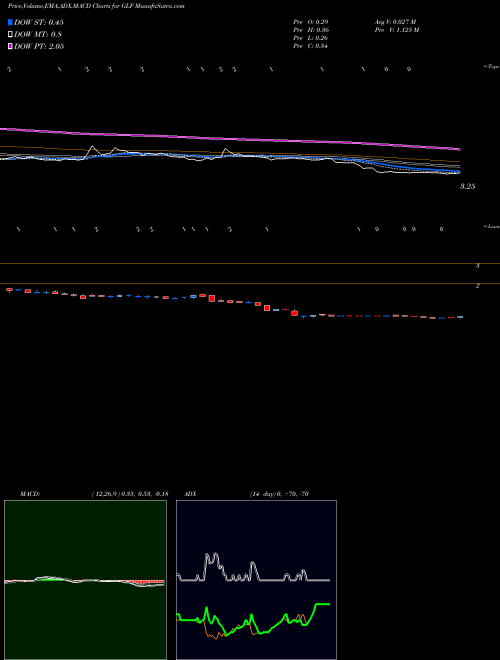Select the 'DOW MT: 0.8' legend label
Image resolution: width=500 pixels, height=660 pixels.
click(38, 35)
